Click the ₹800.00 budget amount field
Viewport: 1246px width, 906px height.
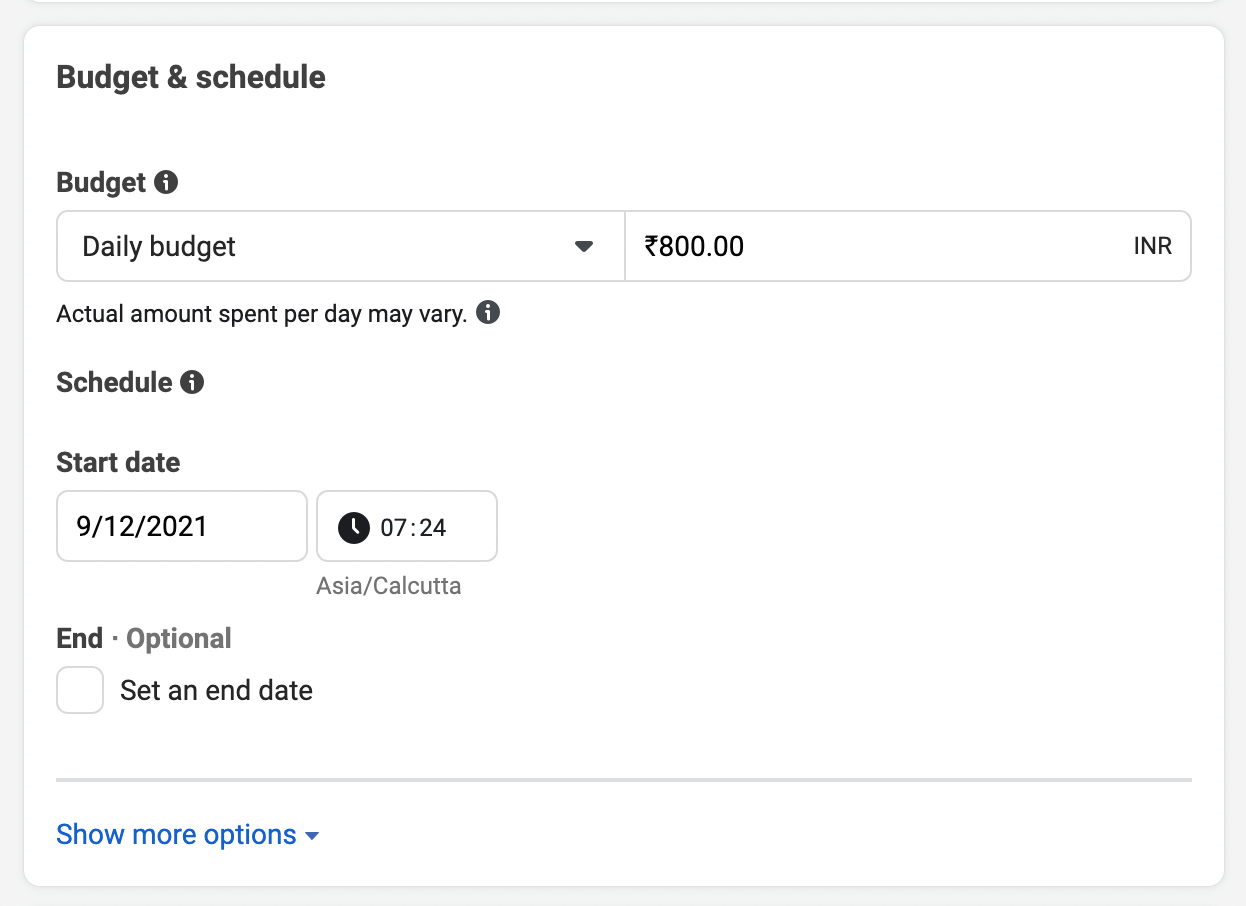(880, 246)
